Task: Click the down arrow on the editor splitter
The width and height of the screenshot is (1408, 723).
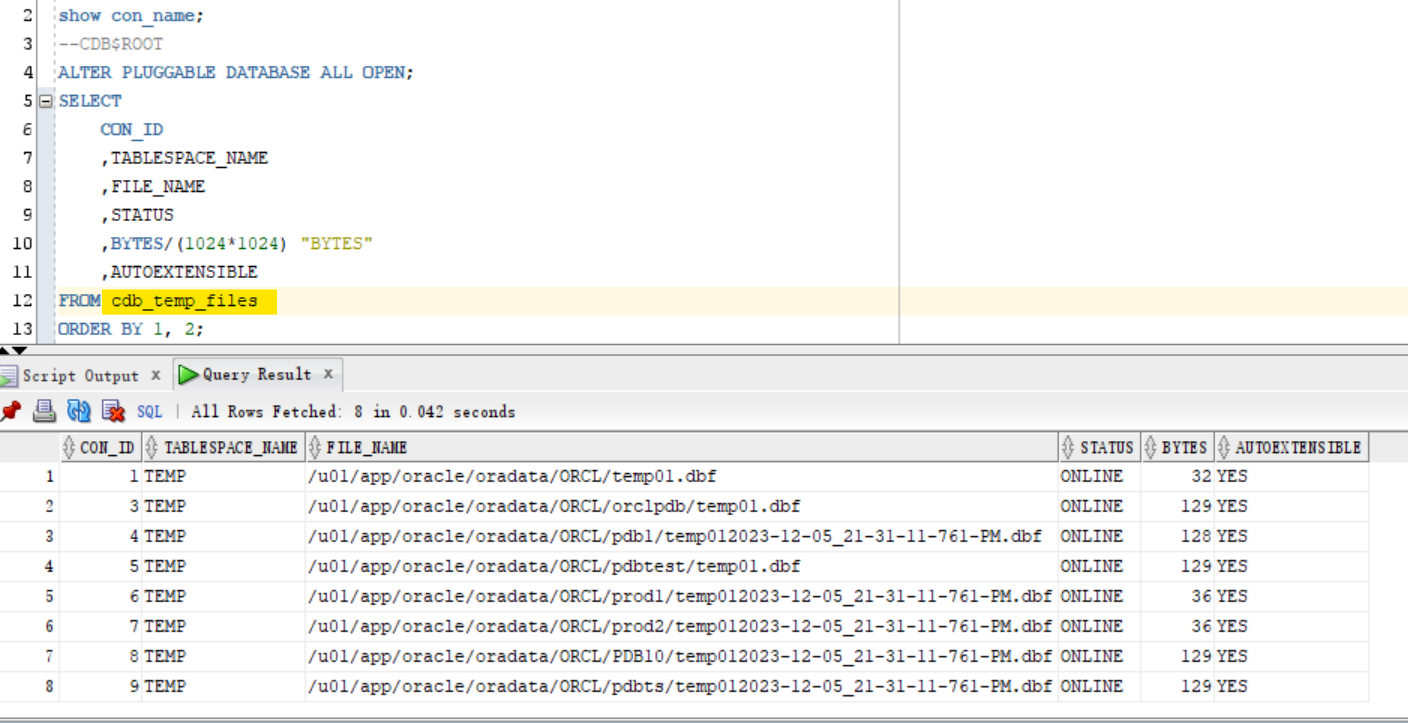Action: pyautogui.click(x=20, y=350)
